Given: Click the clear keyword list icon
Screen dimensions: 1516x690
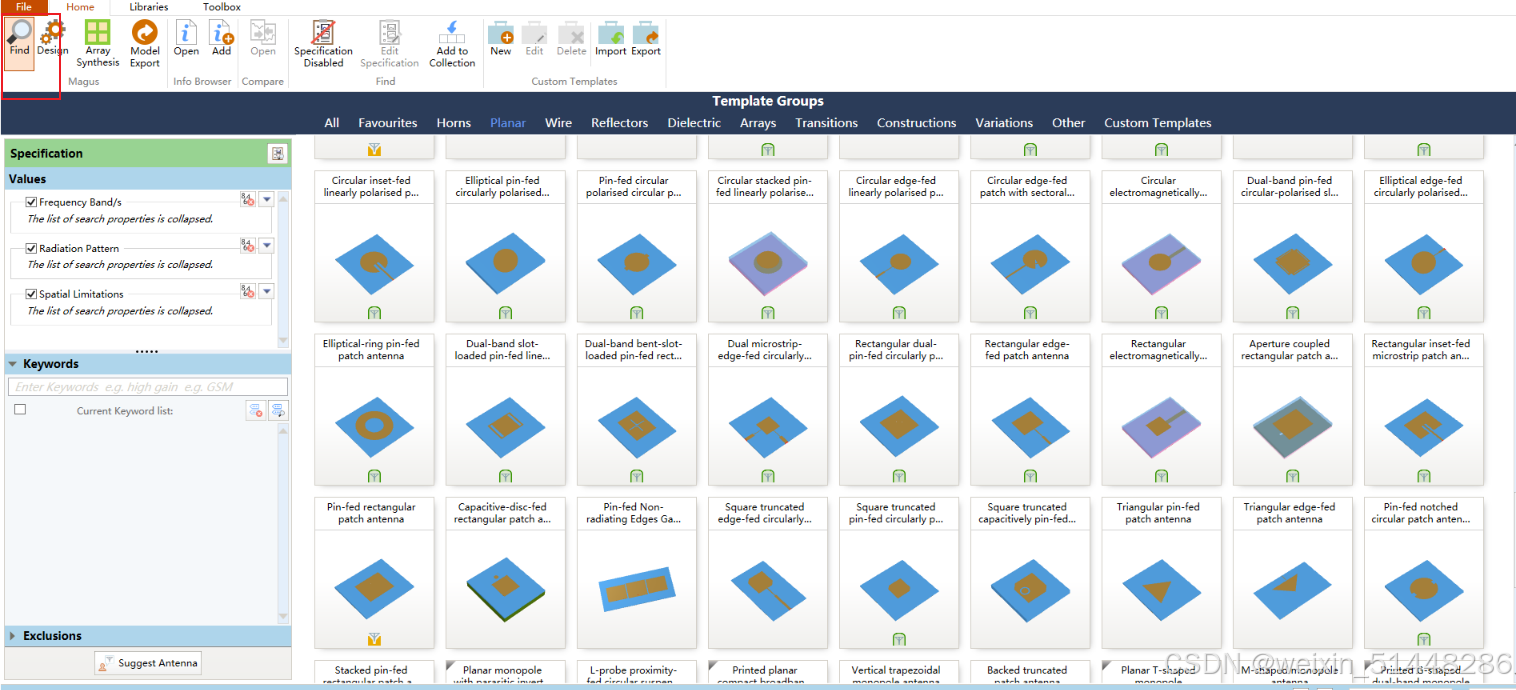Looking at the screenshot, I should coord(256,411).
